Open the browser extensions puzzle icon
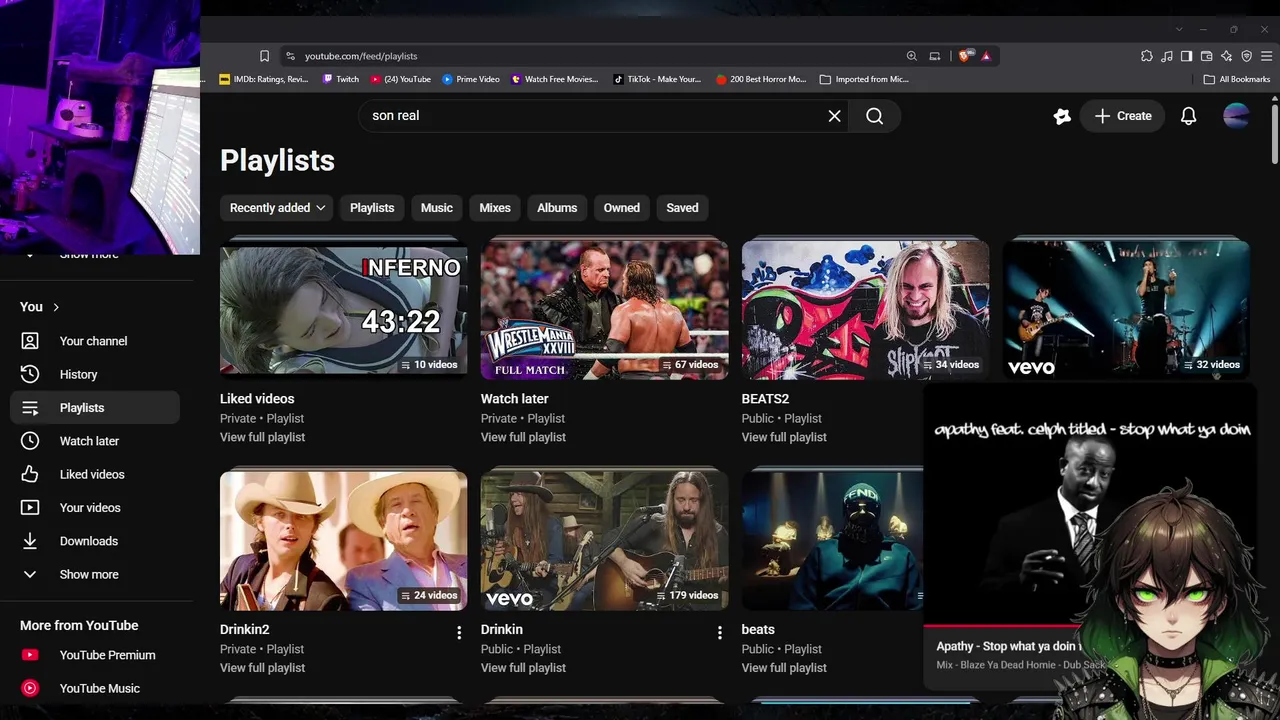The image size is (1280, 720). pyautogui.click(x=1147, y=56)
